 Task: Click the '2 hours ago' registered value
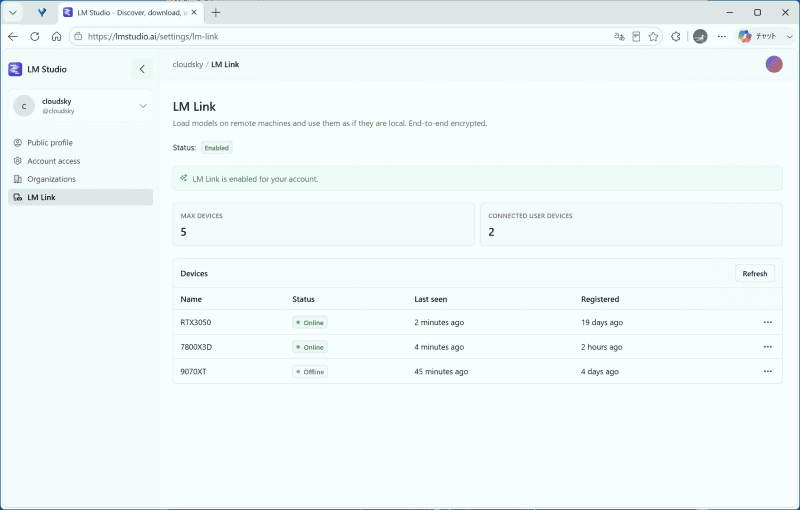click(602, 347)
